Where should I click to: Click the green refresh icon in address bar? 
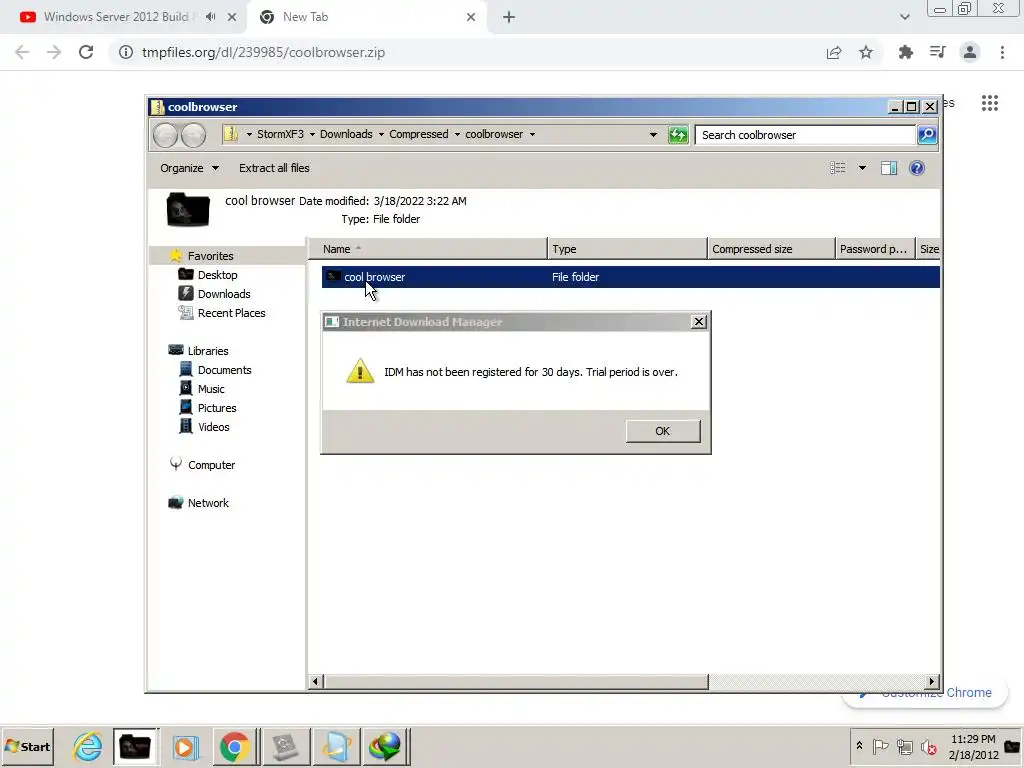click(x=678, y=135)
